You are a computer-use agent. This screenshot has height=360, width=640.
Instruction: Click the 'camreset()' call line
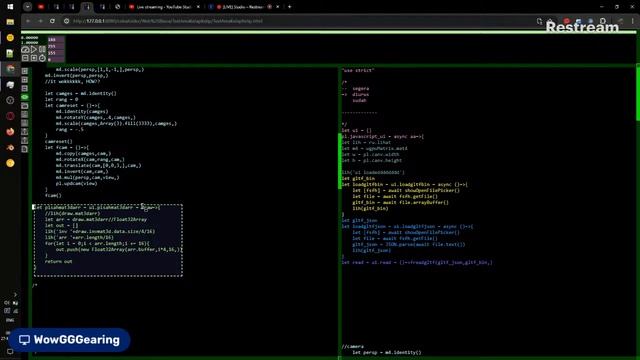pos(59,141)
